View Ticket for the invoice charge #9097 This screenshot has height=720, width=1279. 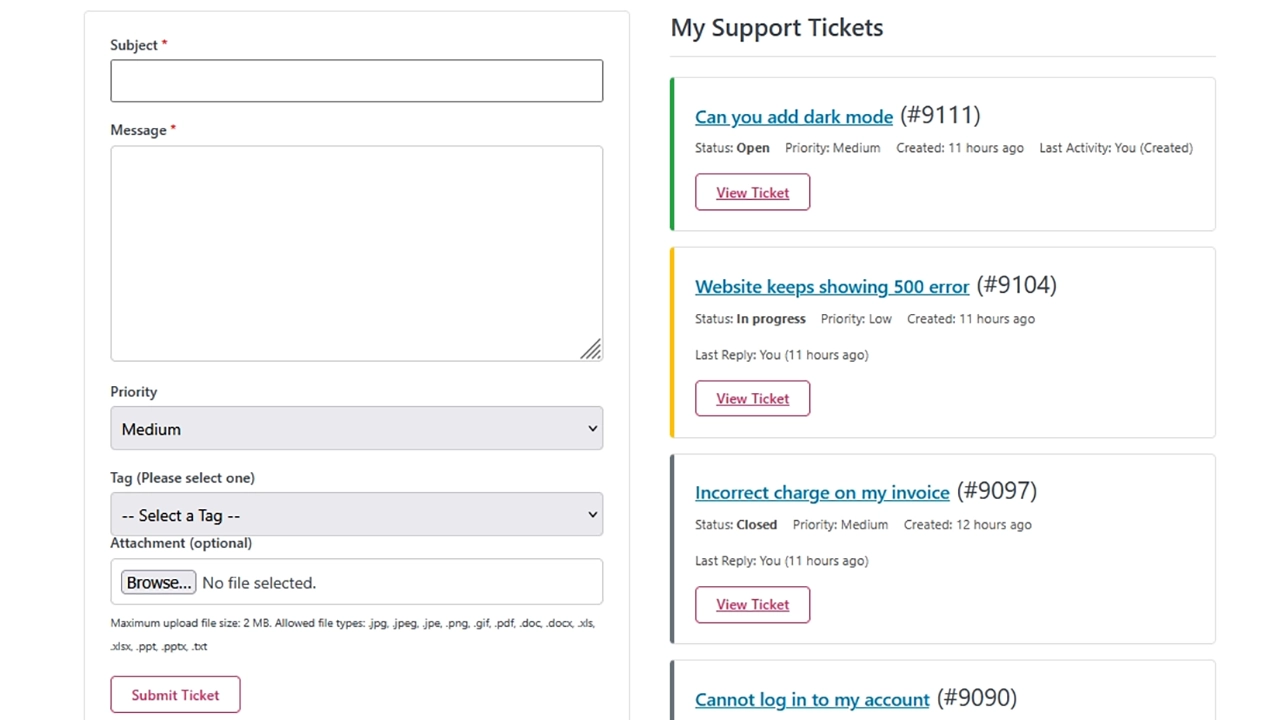pos(752,605)
